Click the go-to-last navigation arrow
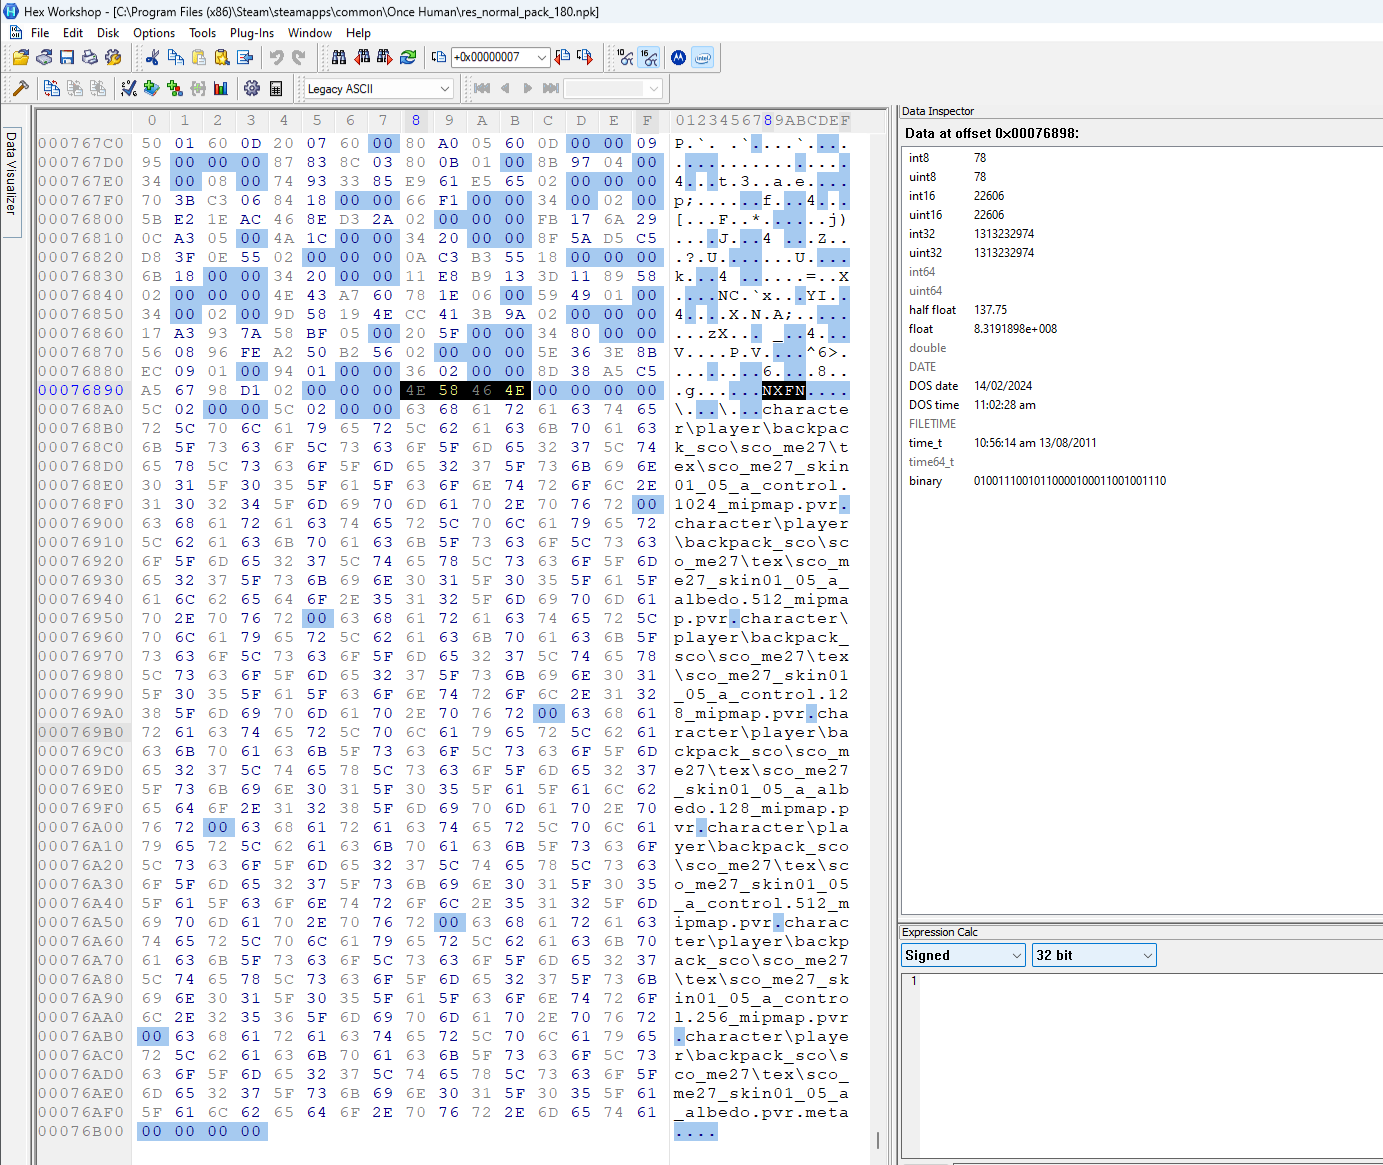1383x1165 pixels. [x=550, y=88]
